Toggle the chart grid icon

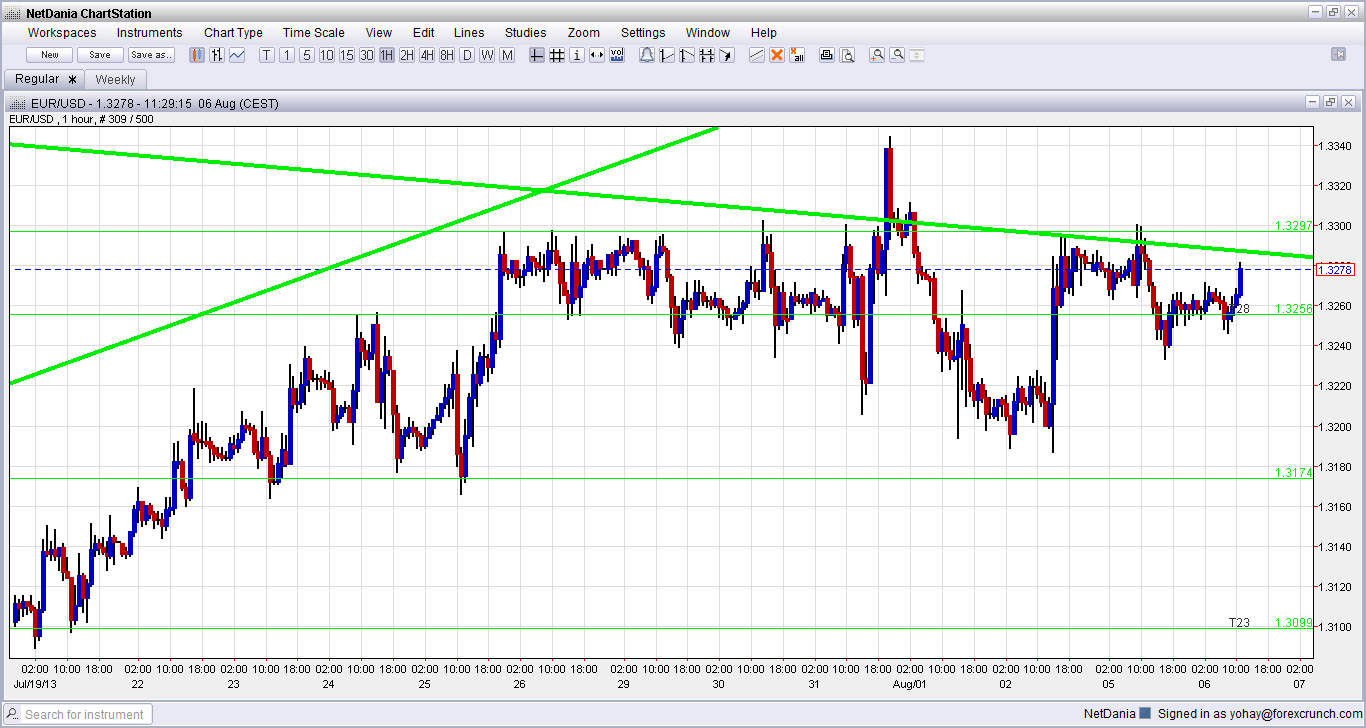tap(557, 55)
